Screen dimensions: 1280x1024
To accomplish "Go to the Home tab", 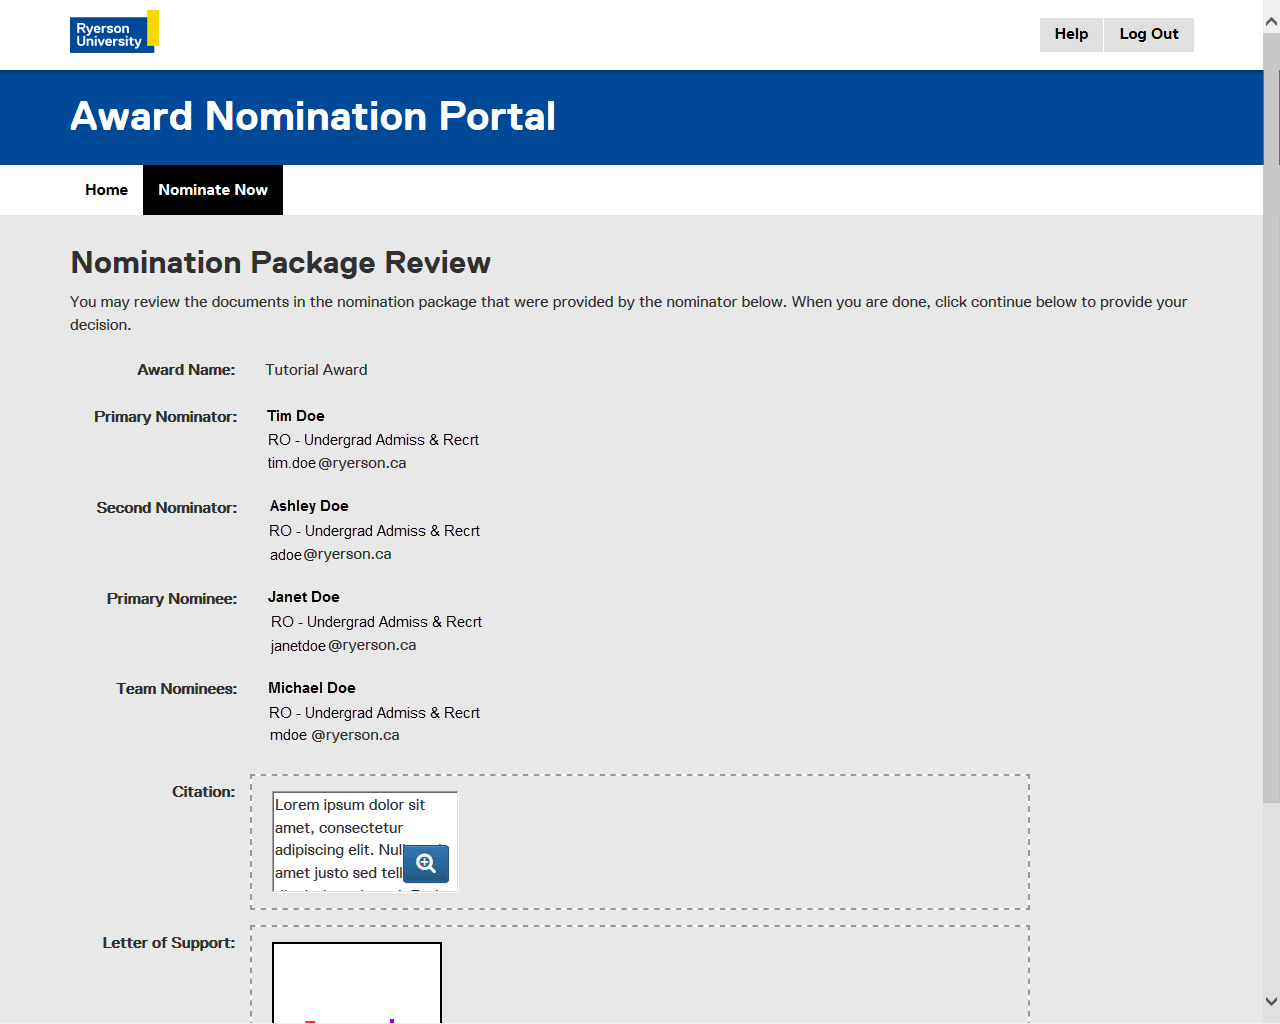I will point(106,190).
